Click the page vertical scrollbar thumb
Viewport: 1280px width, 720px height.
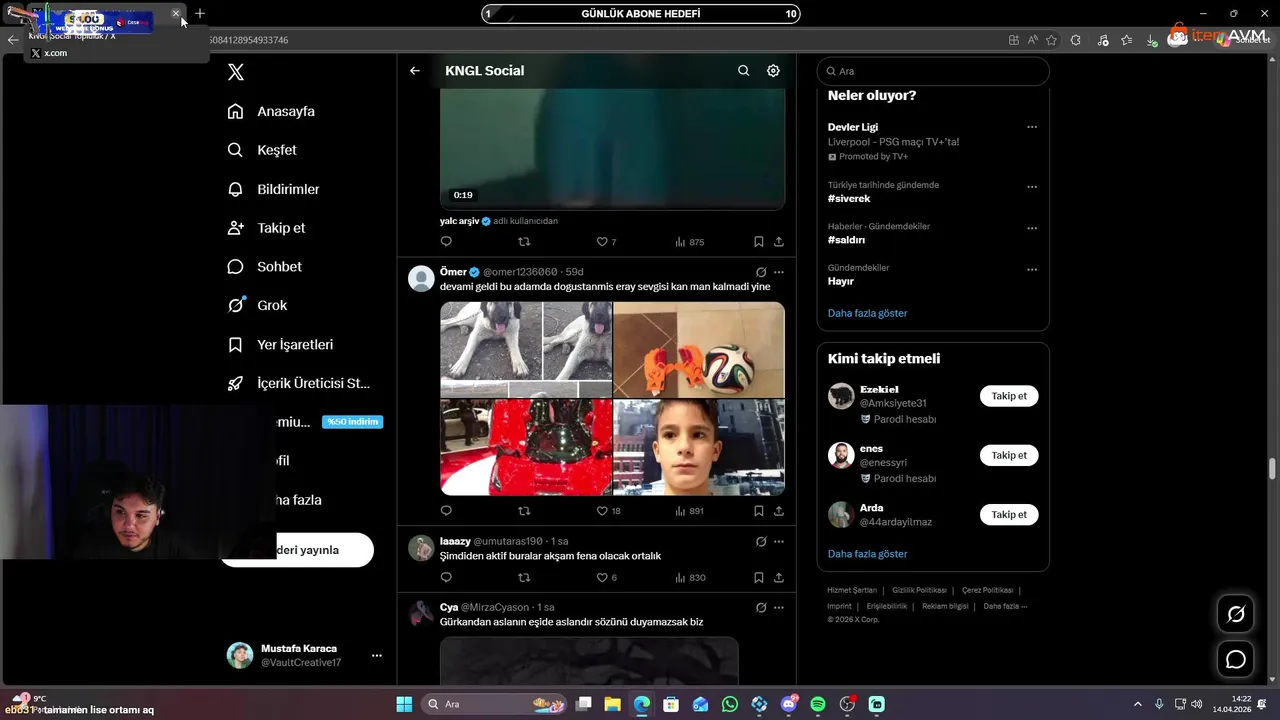click(x=1273, y=469)
